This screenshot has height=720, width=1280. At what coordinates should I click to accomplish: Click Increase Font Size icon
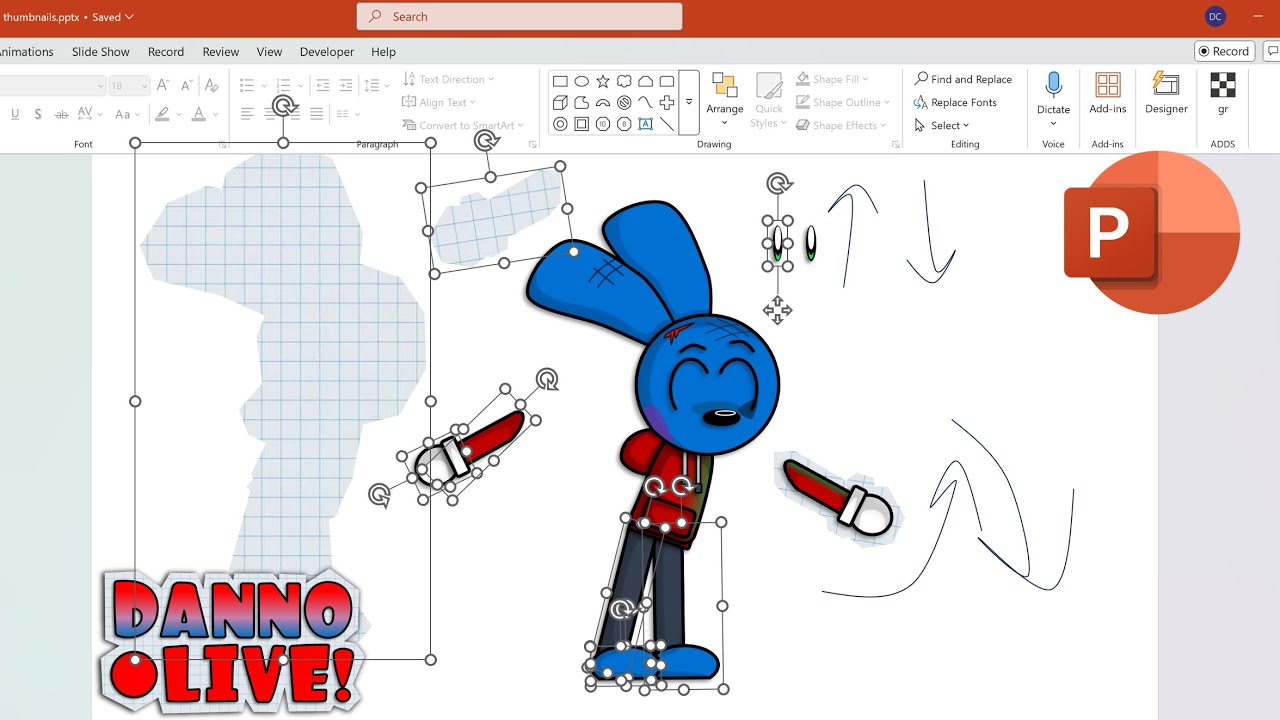click(163, 86)
